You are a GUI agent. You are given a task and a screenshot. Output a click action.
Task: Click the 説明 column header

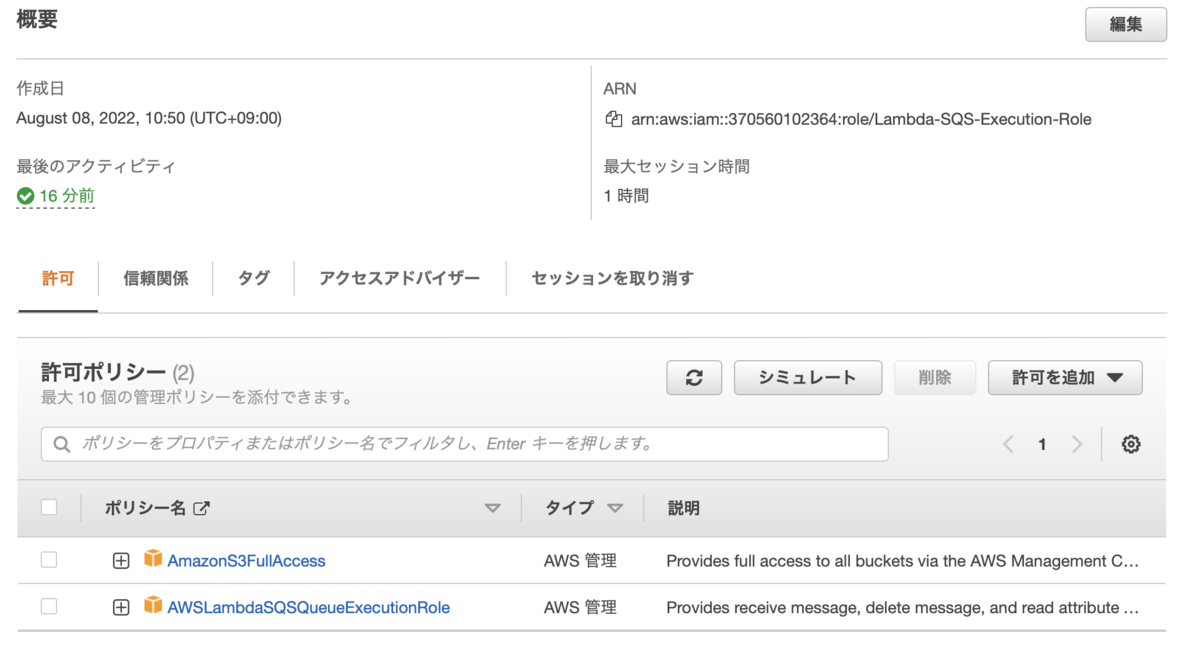point(684,508)
